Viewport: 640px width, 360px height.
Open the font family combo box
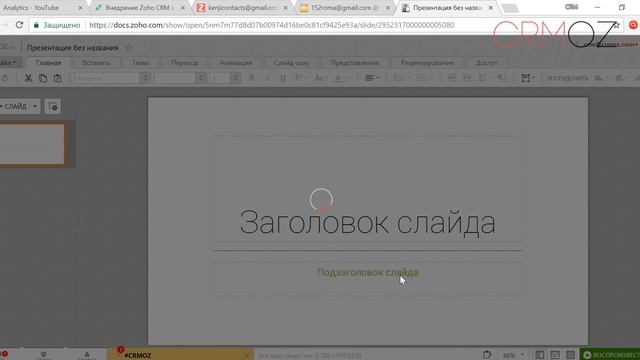[x=111, y=78]
